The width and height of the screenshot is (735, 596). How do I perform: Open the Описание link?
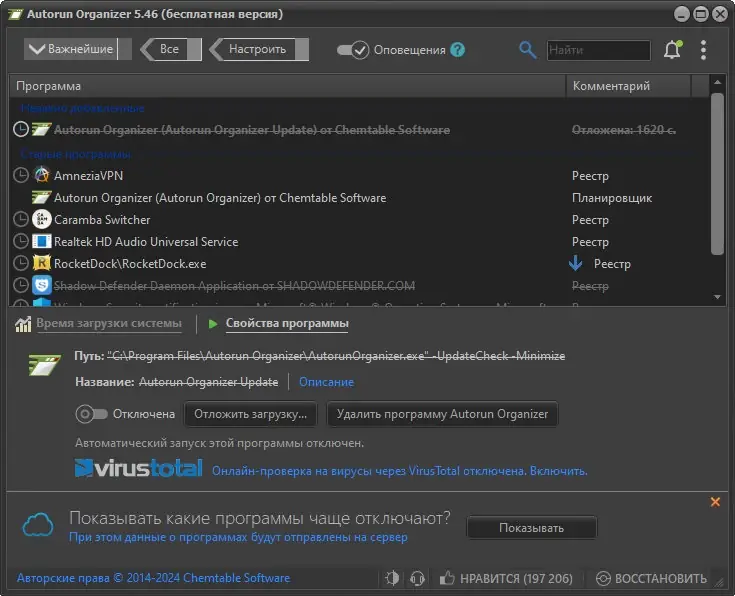(x=326, y=382)
